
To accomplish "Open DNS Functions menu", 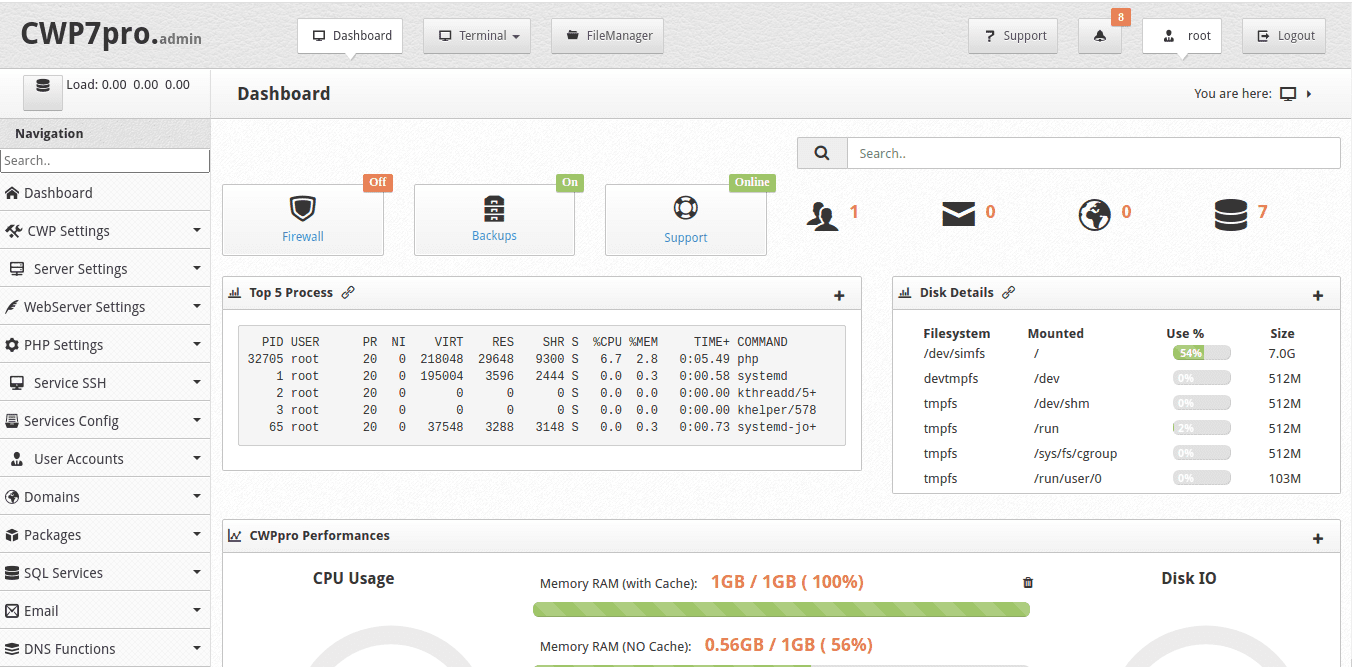I will click(105, 649).
